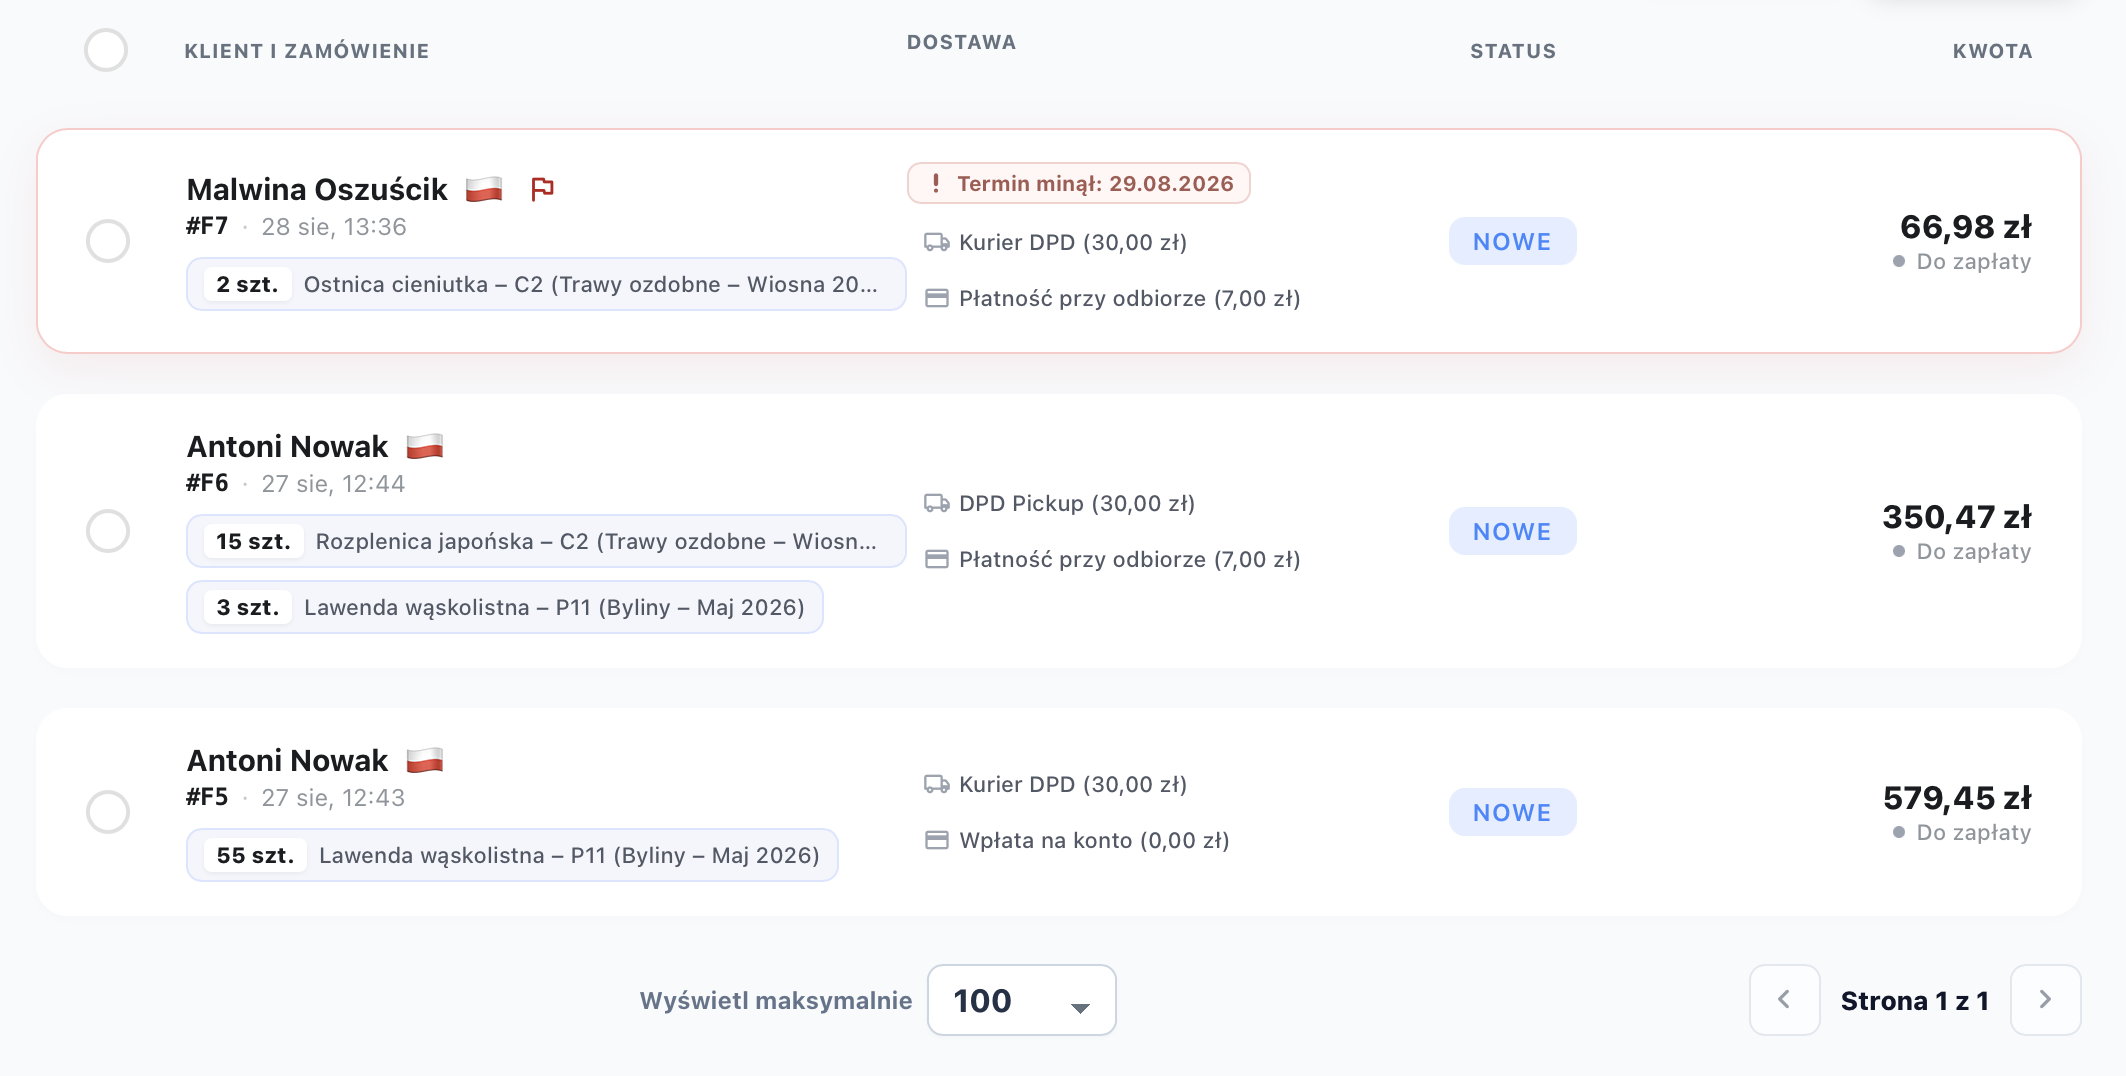2126x1076 pixels.
Task: Click the 579,45 zł amount
Action: 1957,798
